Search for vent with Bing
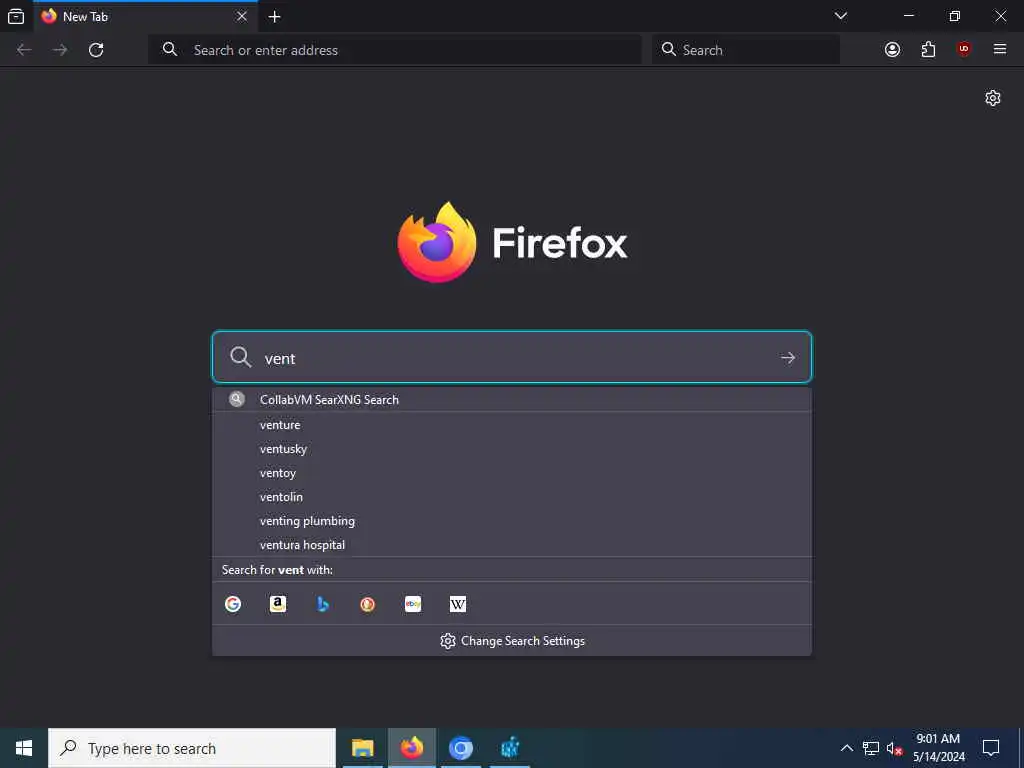 click(323, 604)
